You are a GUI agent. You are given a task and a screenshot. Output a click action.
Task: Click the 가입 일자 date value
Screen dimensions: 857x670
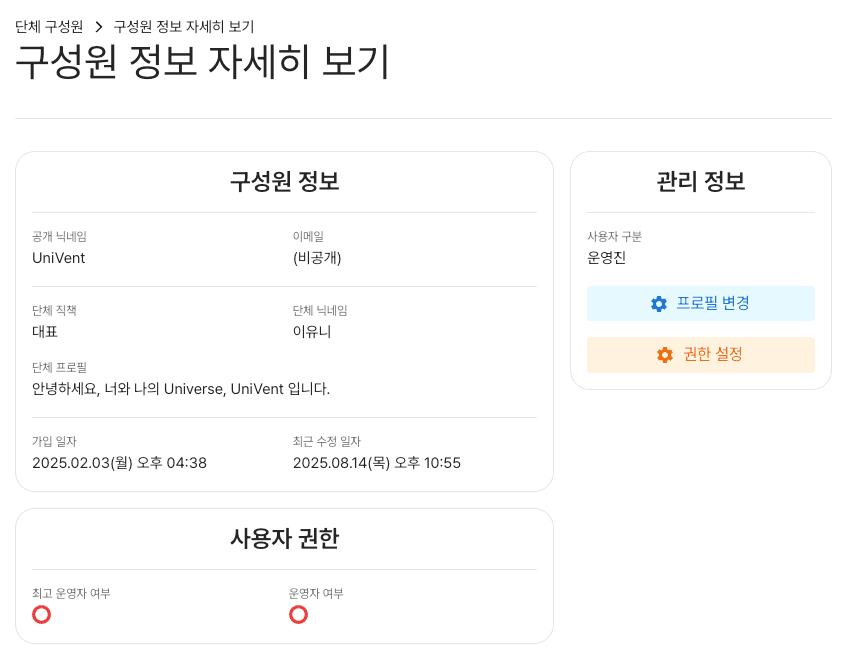point(119,463)
